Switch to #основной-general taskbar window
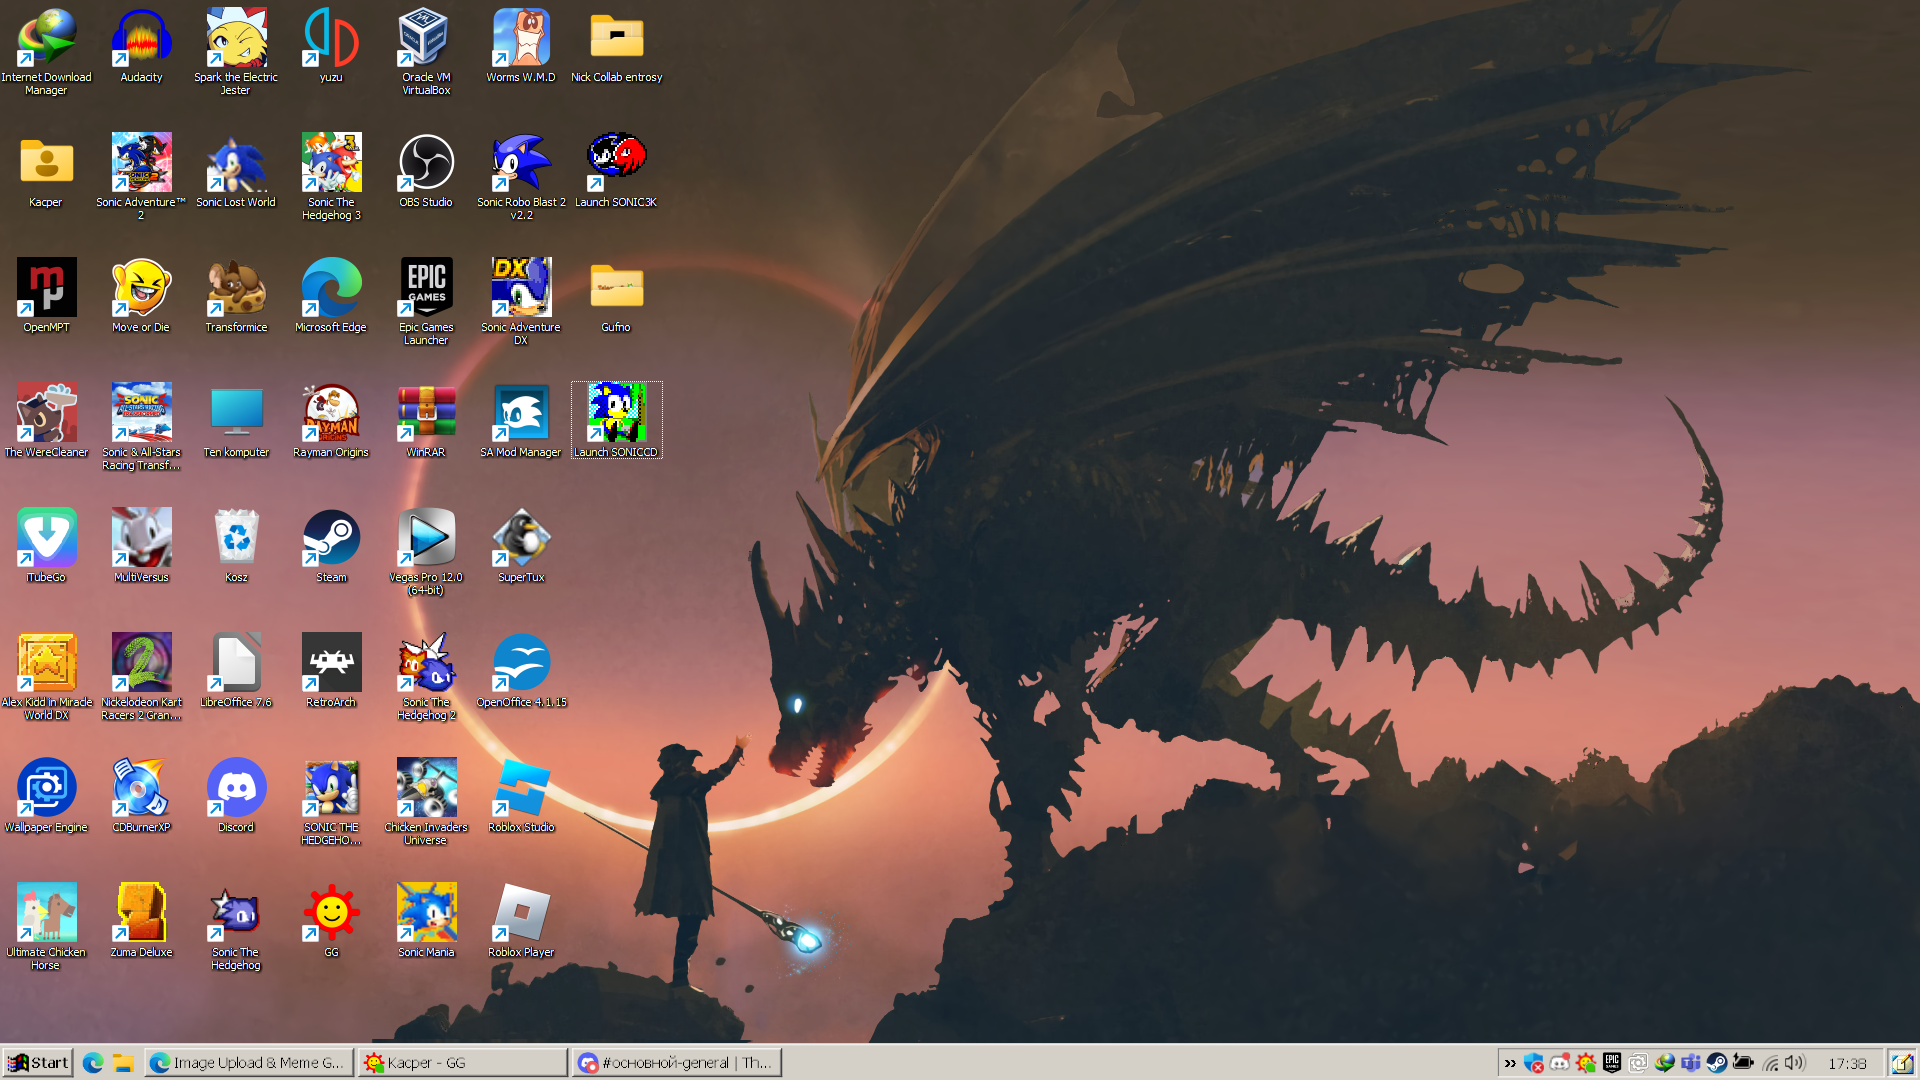Viewport: 1920px width, 1080px height. 677,1062
